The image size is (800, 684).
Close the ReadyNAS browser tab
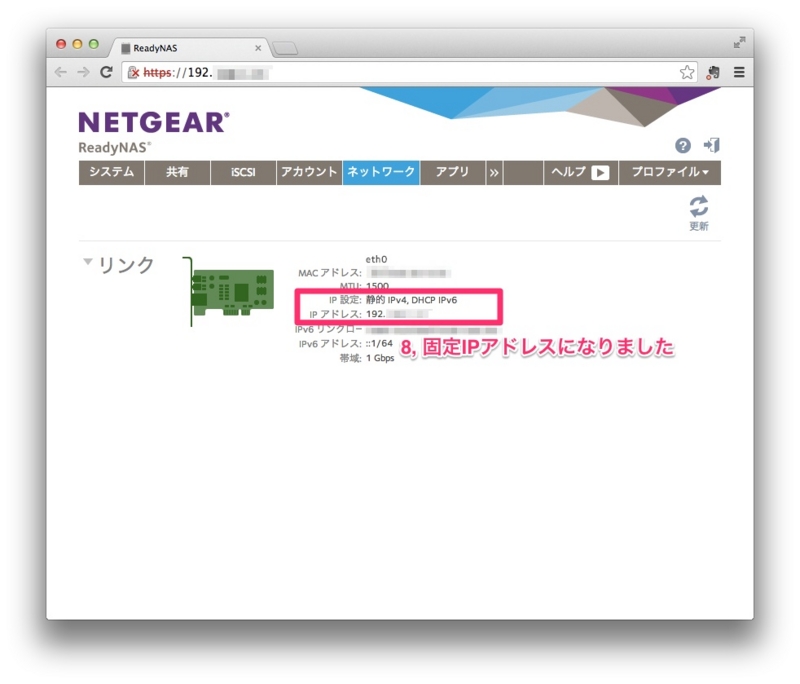tap(258, 48)
